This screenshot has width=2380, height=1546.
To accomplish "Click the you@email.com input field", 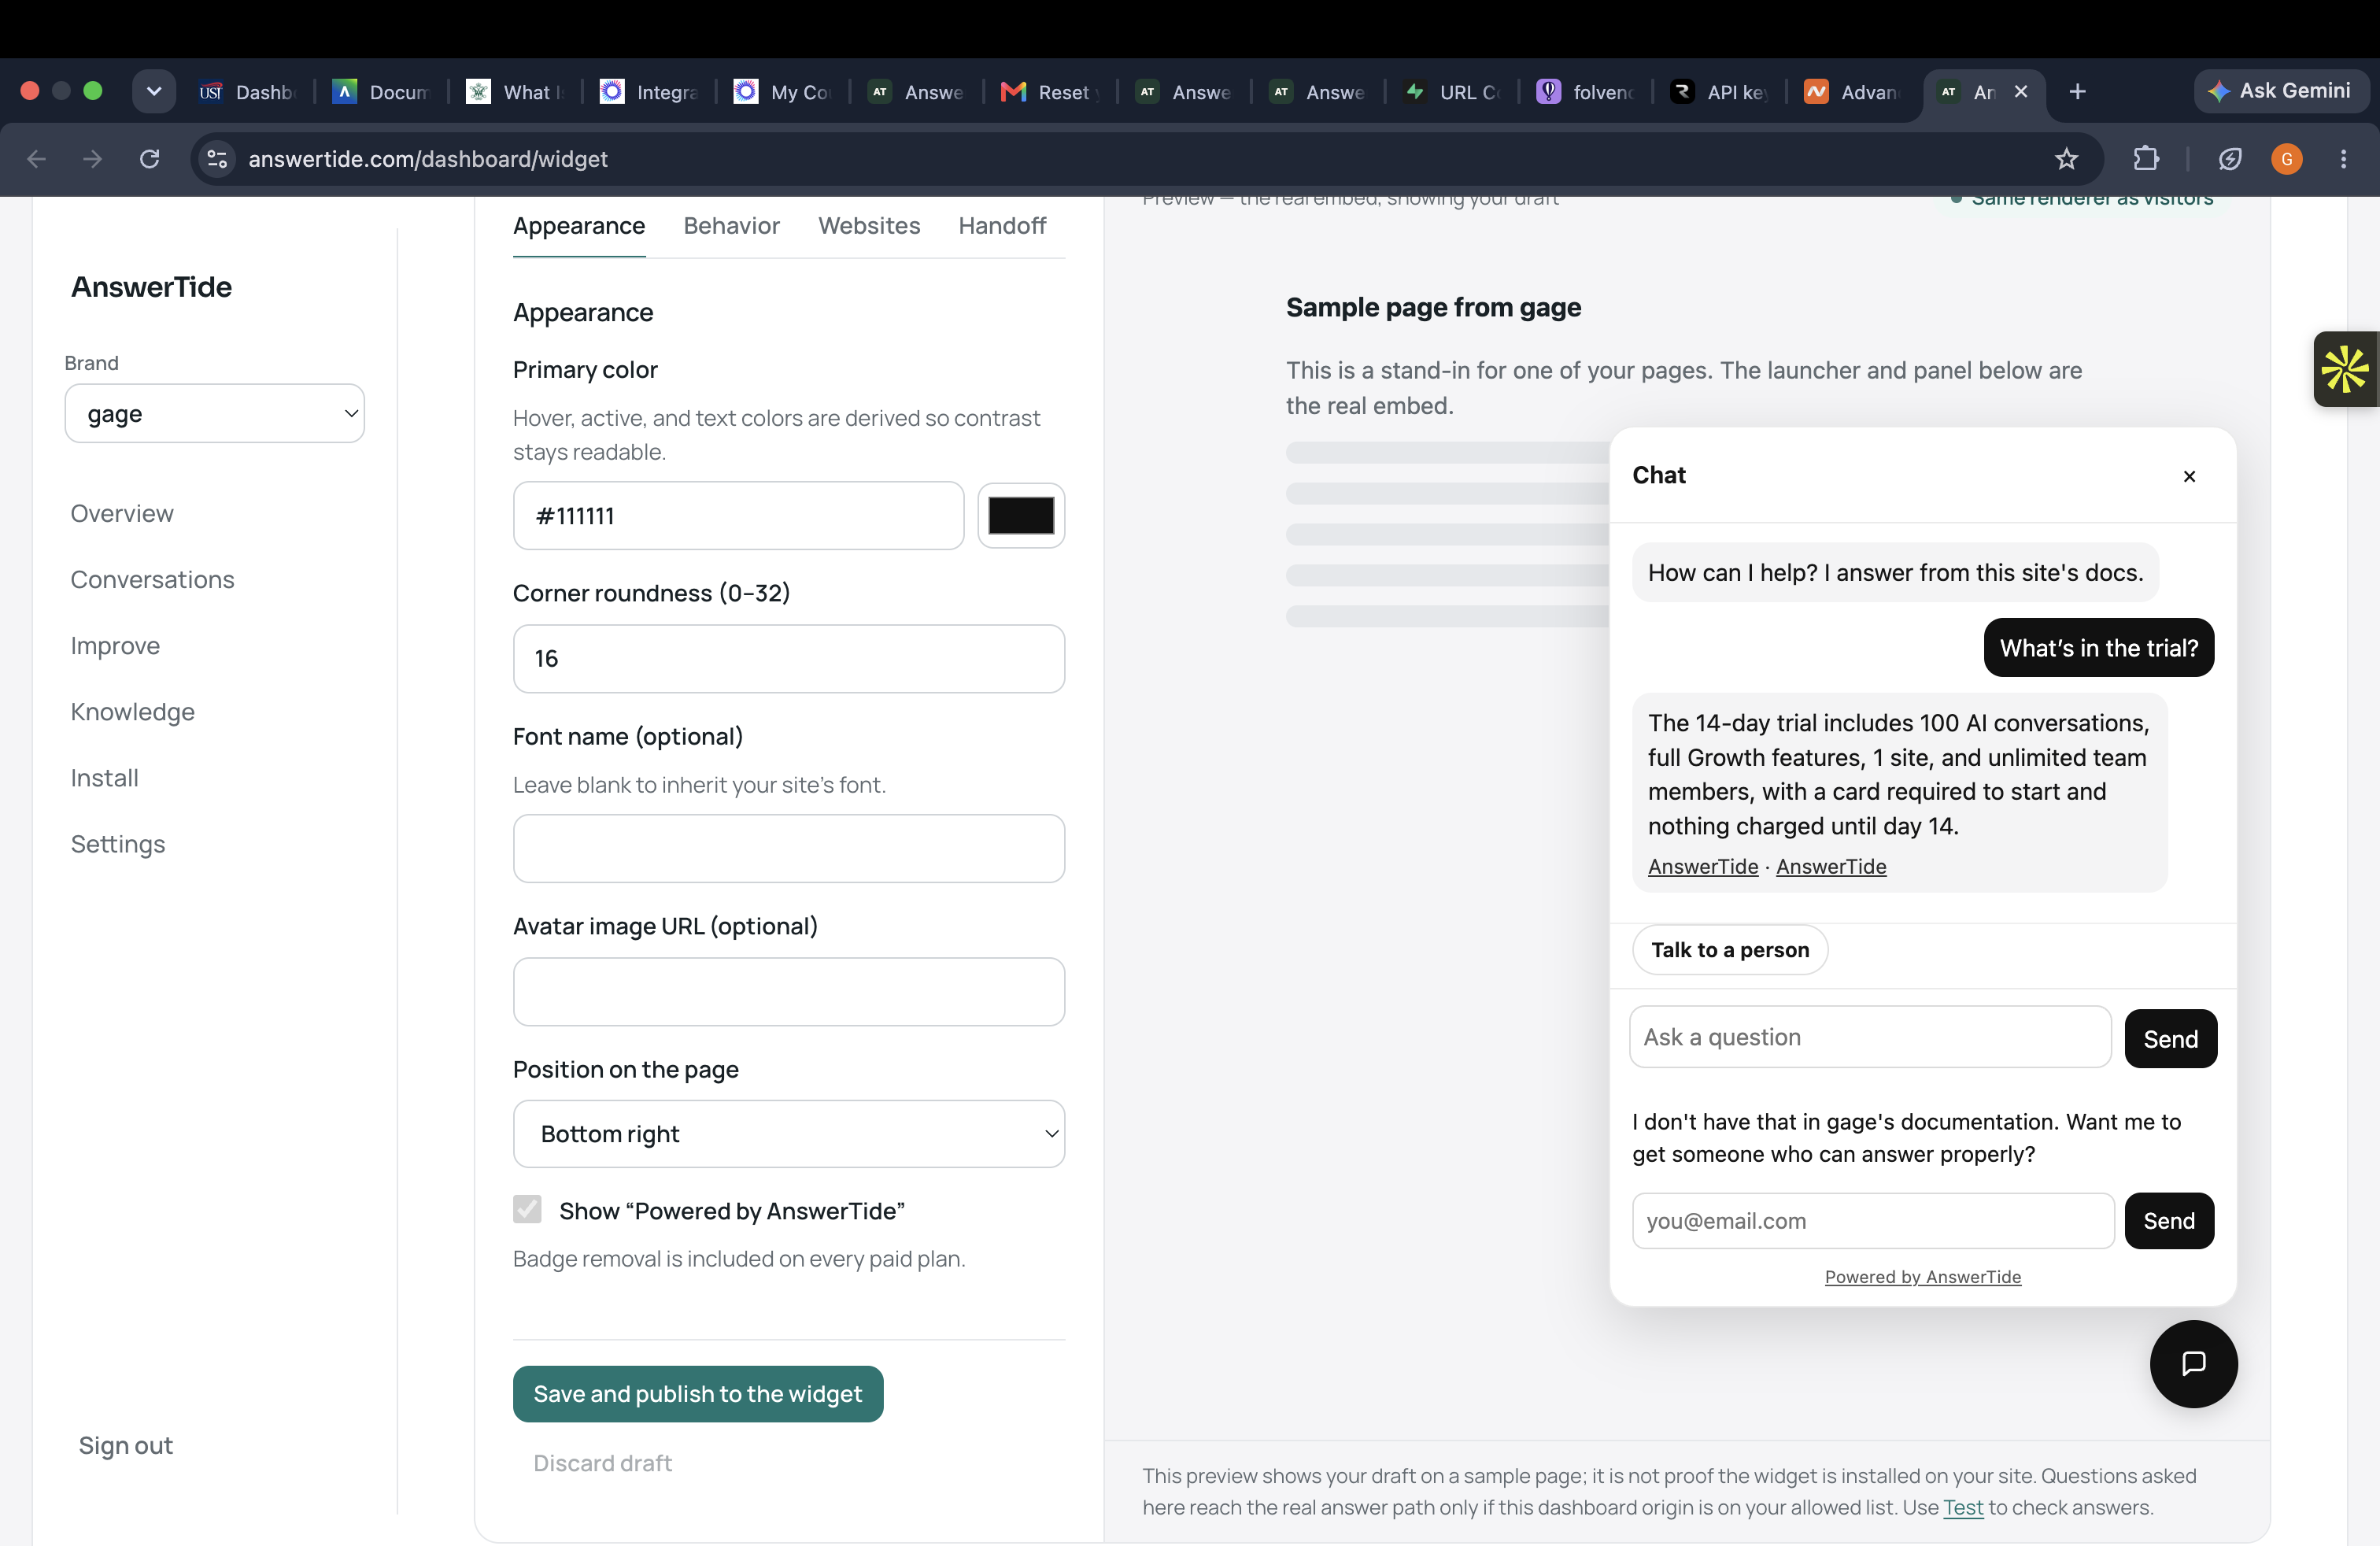I will 1872,1220.
